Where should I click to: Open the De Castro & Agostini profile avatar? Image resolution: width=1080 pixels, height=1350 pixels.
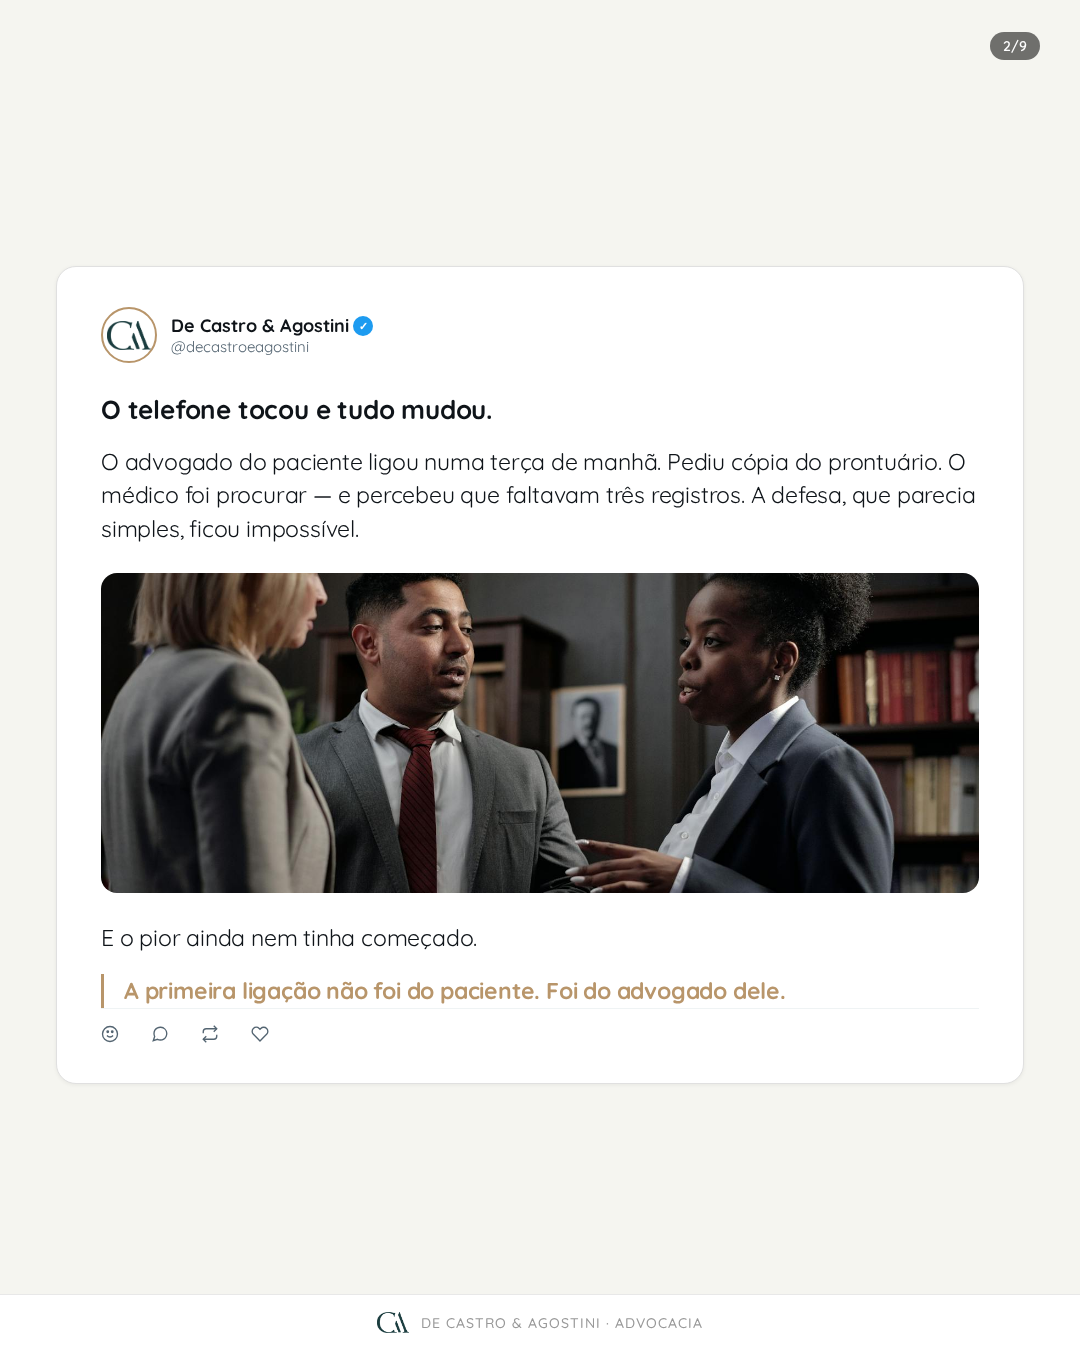pyautogui.click(x=129, y=335)
